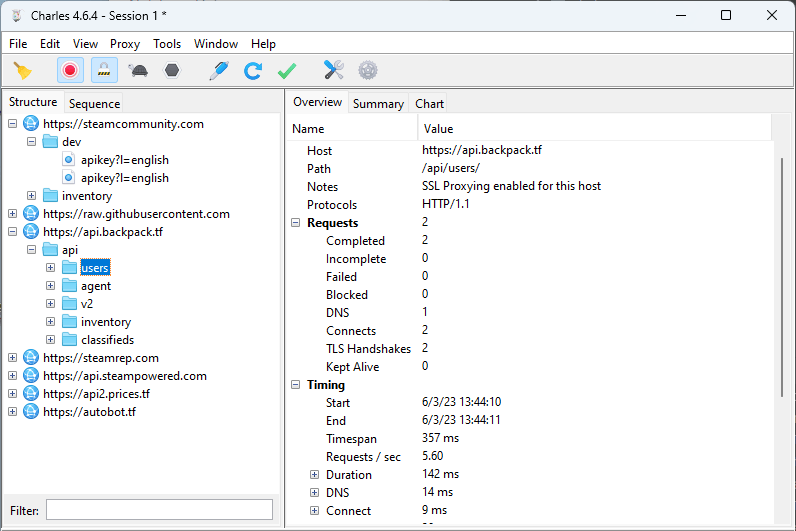Open the View menu

[x=85, y=44]
